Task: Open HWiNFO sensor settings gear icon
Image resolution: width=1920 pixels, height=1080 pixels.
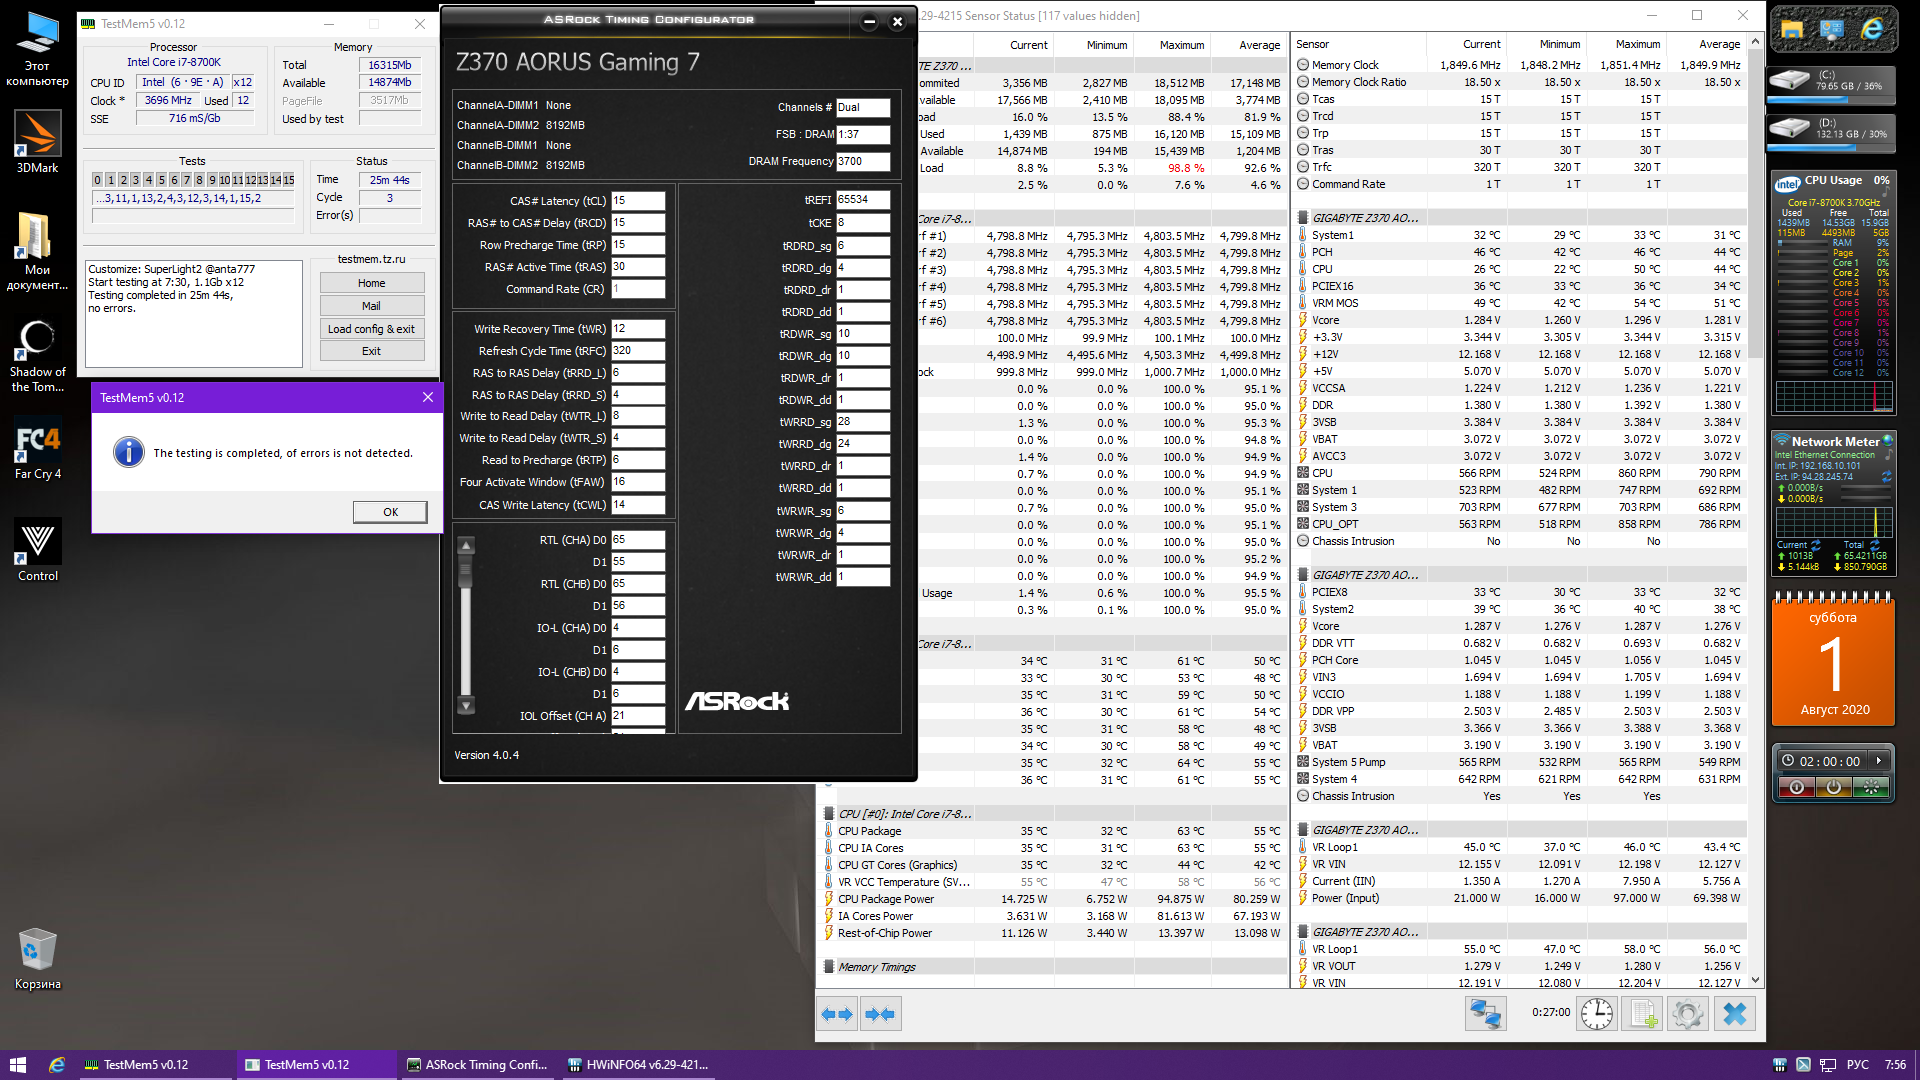Action: tap(1688, 1014)
